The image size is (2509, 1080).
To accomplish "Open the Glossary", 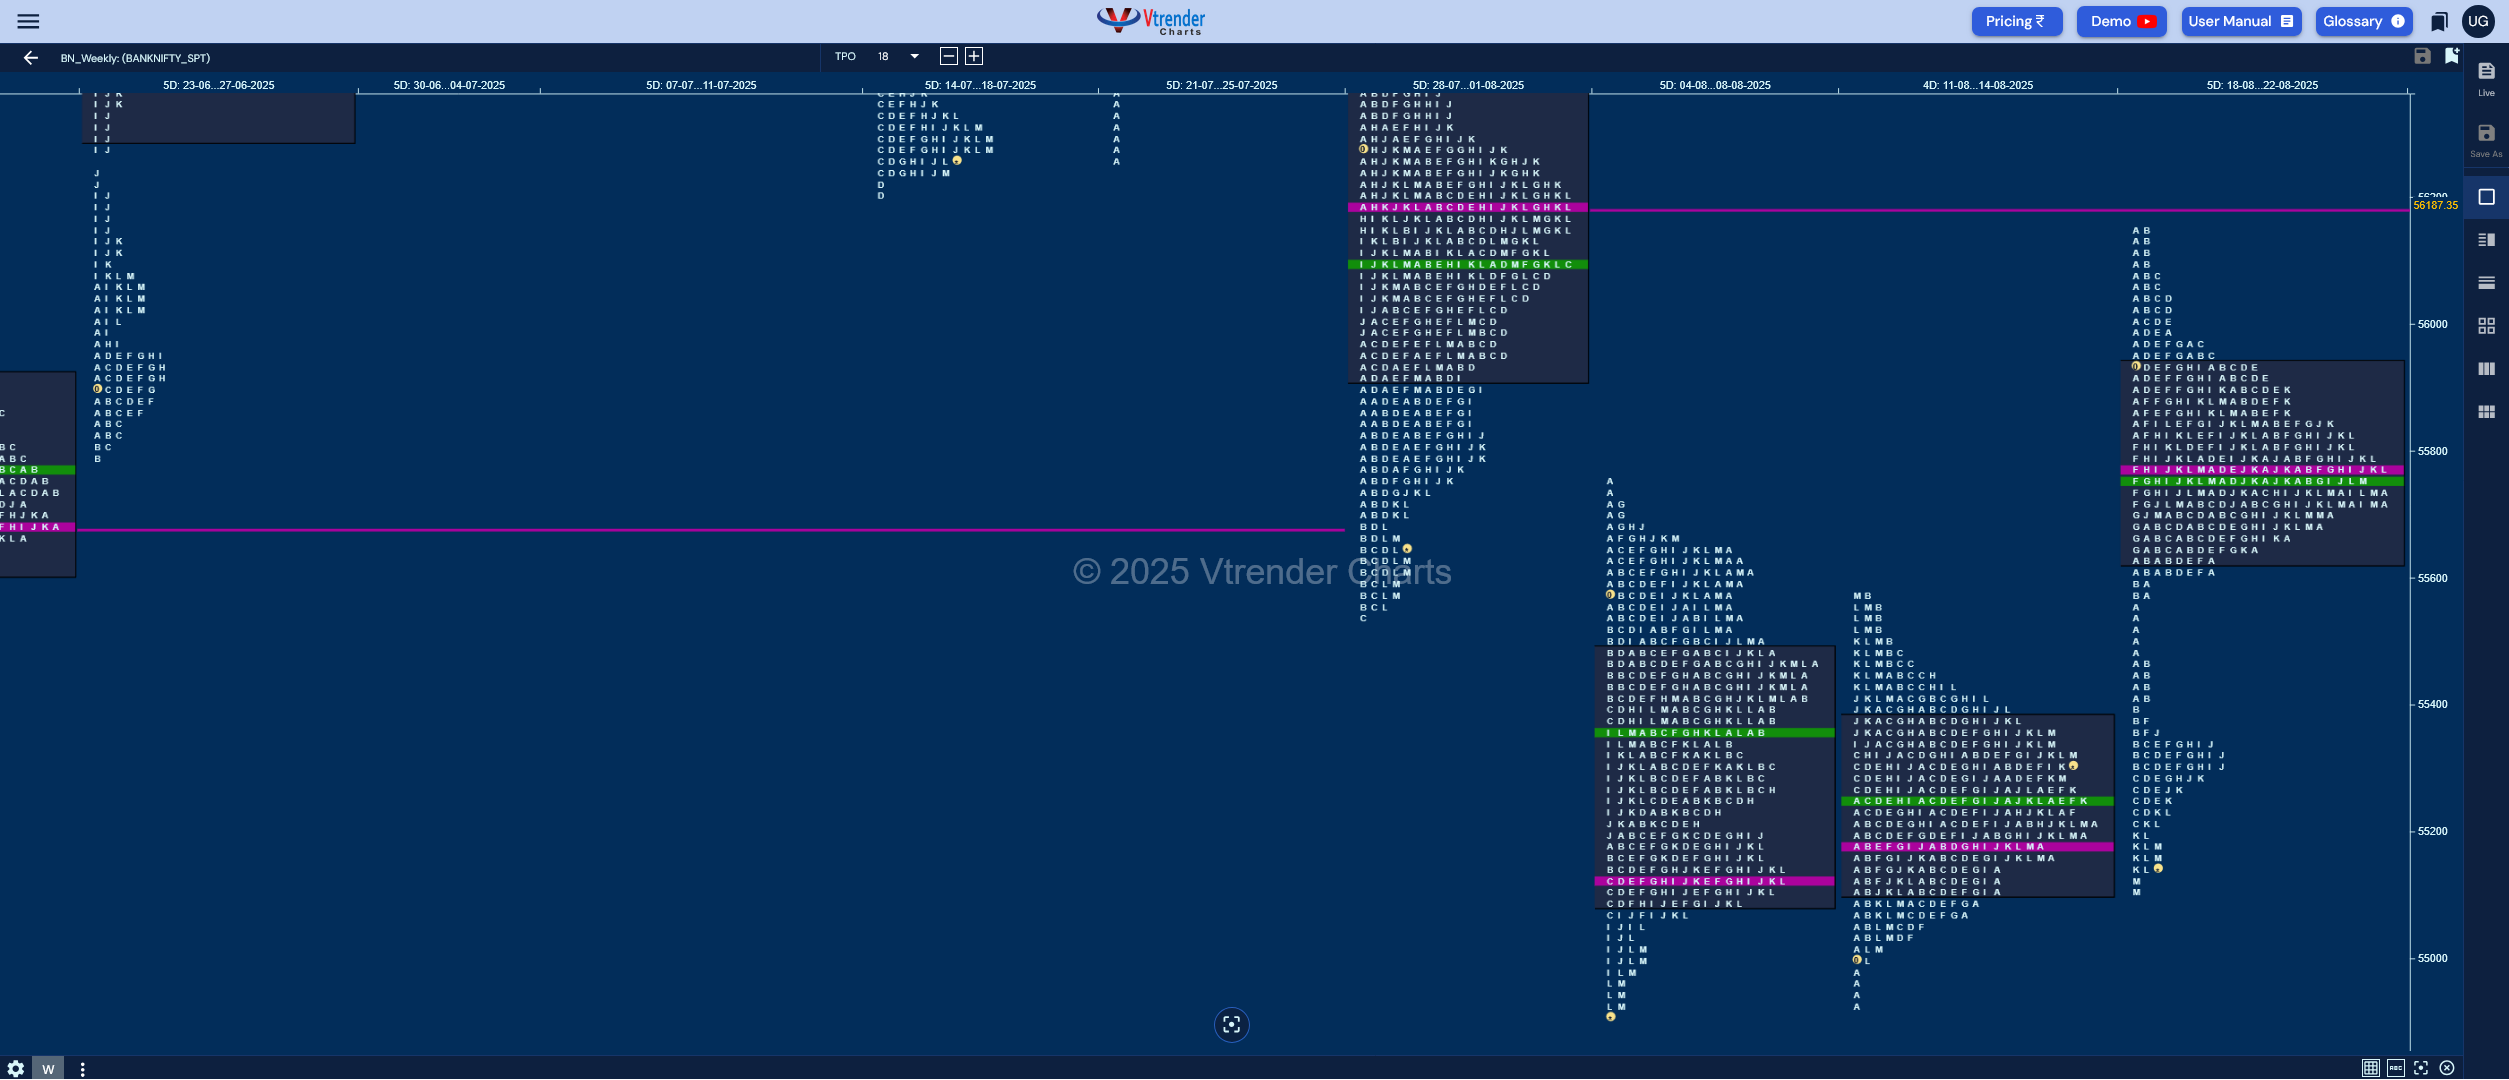I will pyautogui.click(x=2363, y=21).
